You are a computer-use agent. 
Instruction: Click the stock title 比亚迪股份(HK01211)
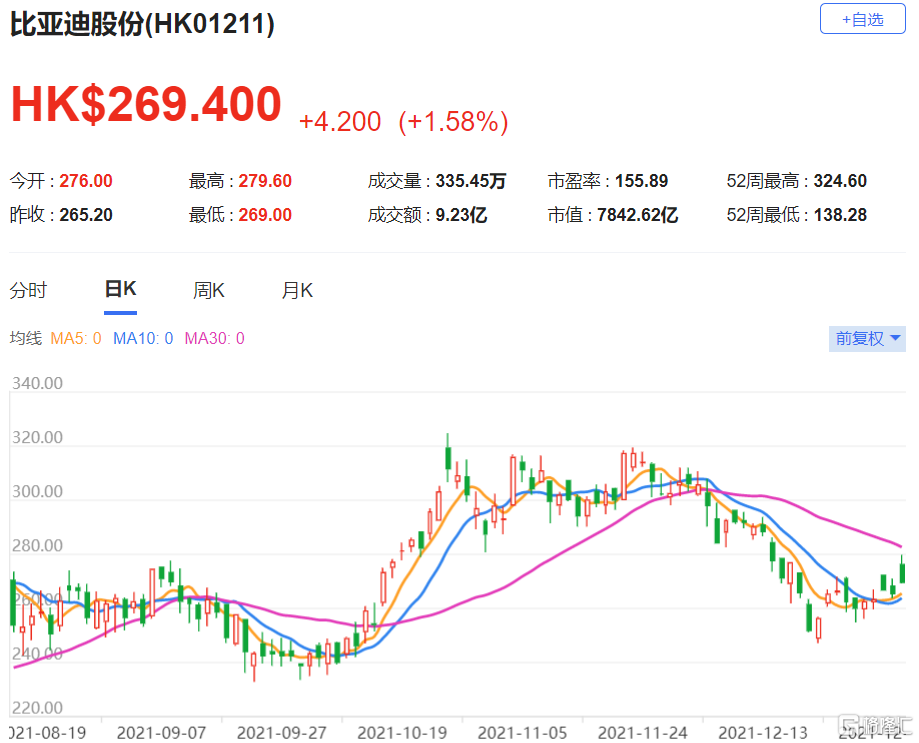142,24
